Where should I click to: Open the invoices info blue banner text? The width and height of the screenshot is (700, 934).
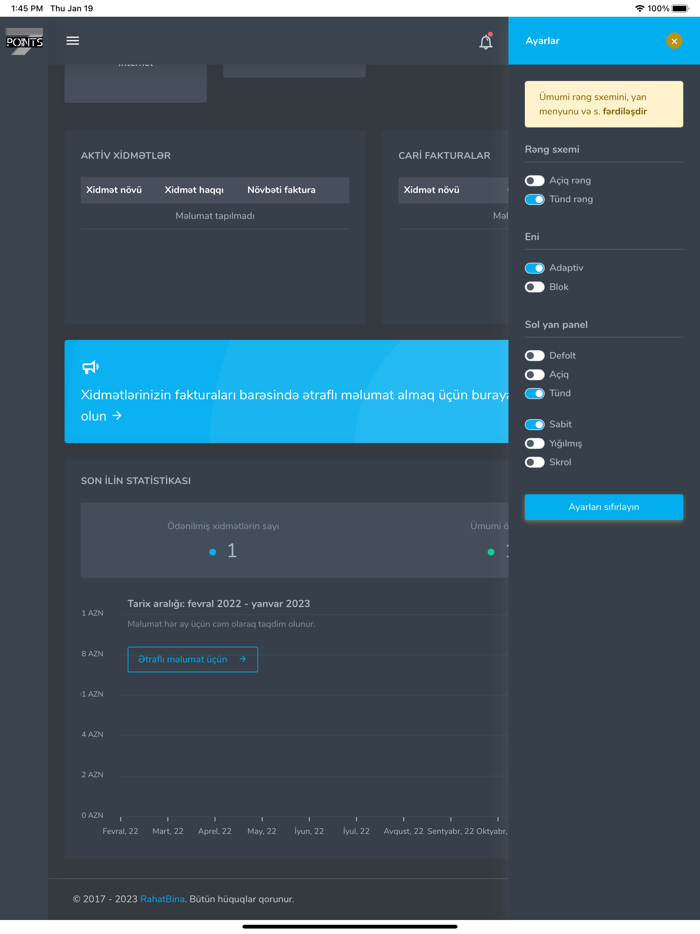click(294, 405)
